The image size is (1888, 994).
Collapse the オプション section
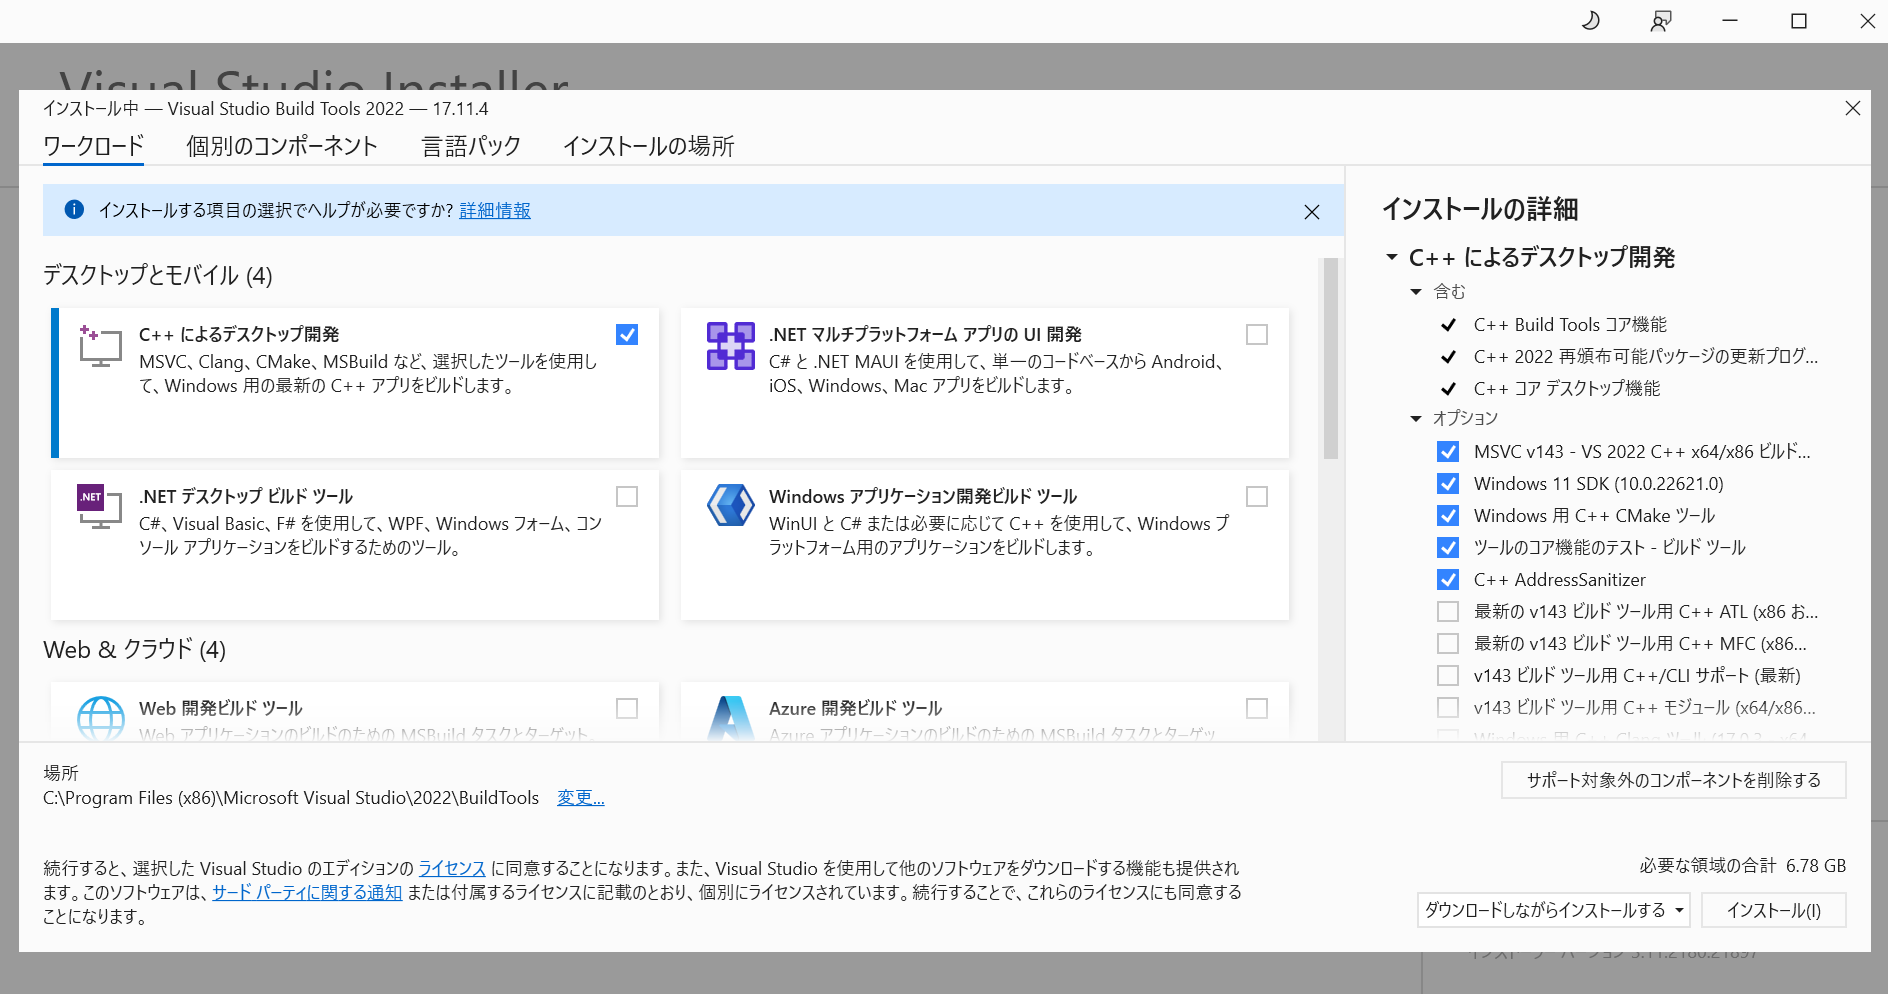click(1414, 419)
